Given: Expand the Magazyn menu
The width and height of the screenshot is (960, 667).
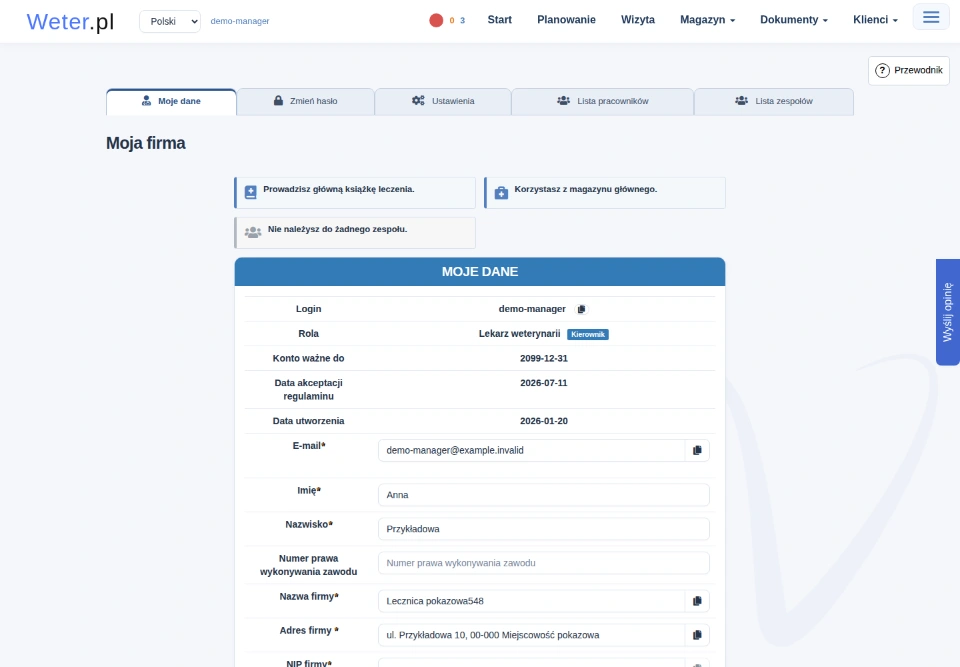Looking at the screenshot, I should point(707,20).
